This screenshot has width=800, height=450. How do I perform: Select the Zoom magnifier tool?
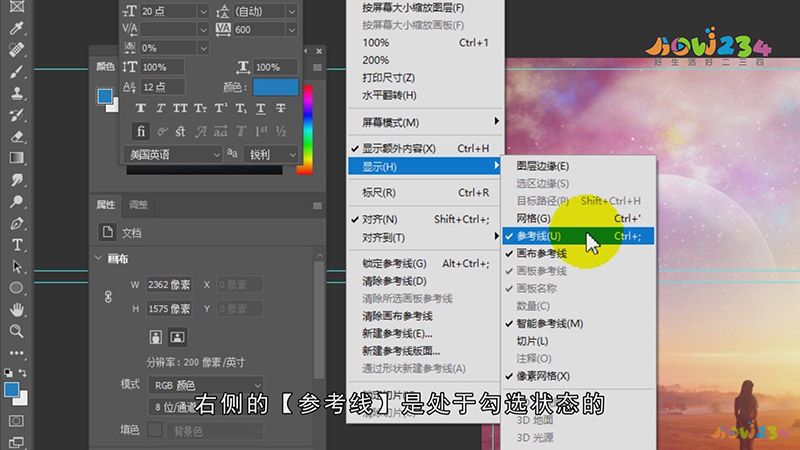tap(16, 331)
